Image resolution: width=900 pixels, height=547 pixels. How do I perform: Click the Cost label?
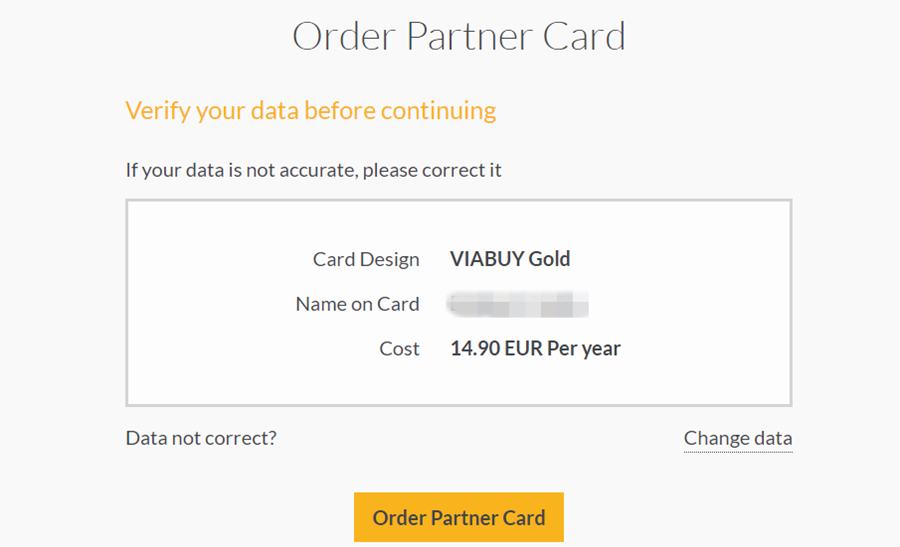tap(399, 349)
